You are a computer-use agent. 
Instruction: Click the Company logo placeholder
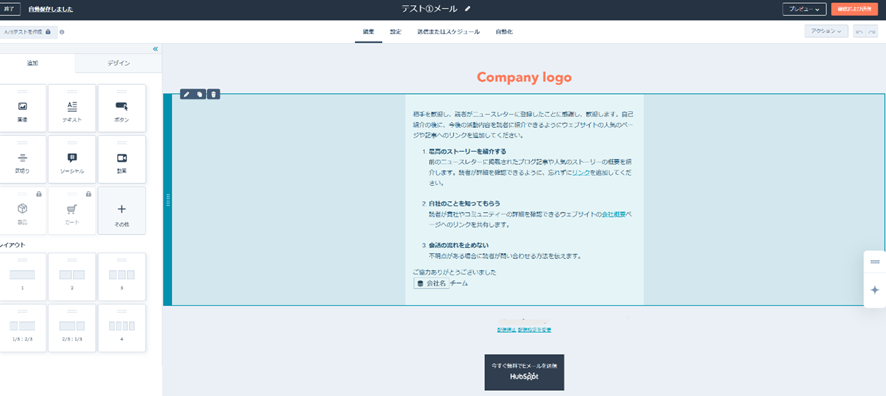coord(524,77)
